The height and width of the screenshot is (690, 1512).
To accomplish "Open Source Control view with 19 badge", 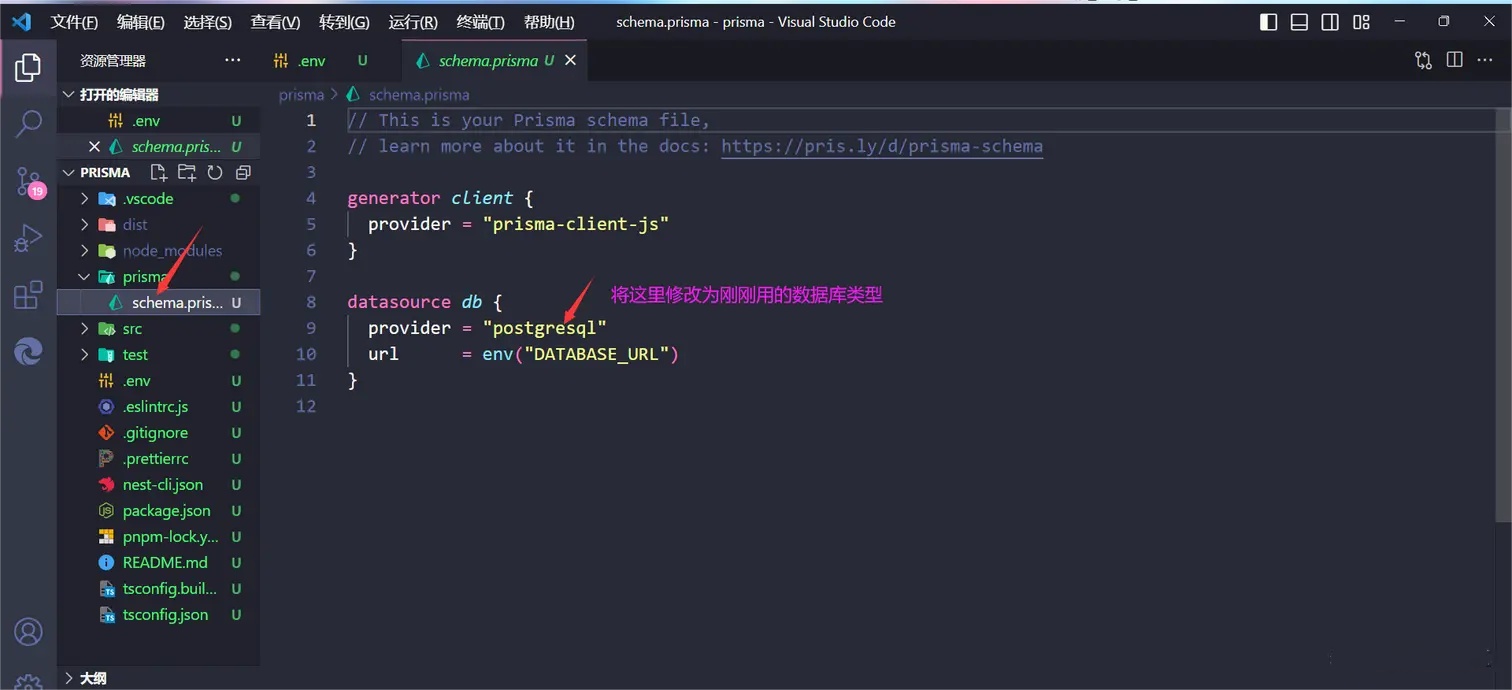I will tap(28, 182).
